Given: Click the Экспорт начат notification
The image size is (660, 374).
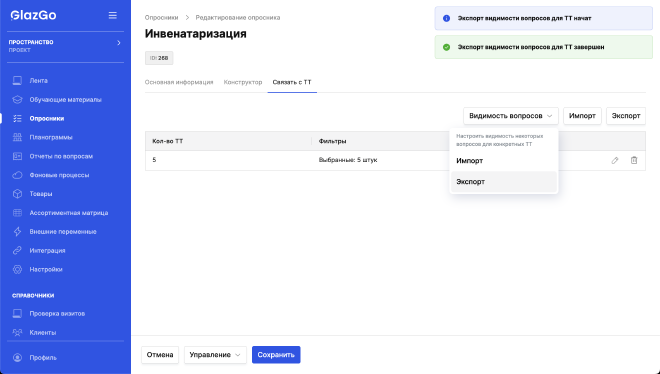Looking at the screenshot, I should pos(543,19).
